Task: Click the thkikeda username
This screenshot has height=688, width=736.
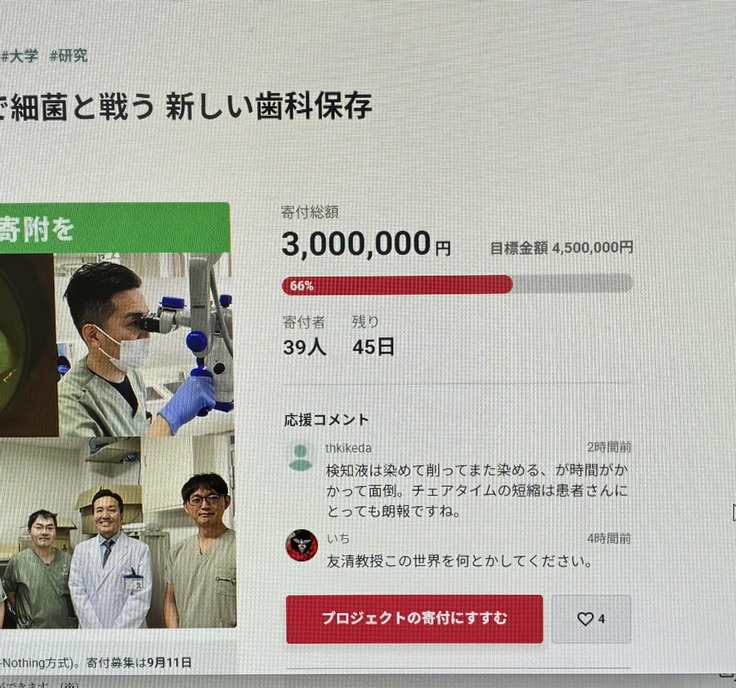Action: point(348,448)
